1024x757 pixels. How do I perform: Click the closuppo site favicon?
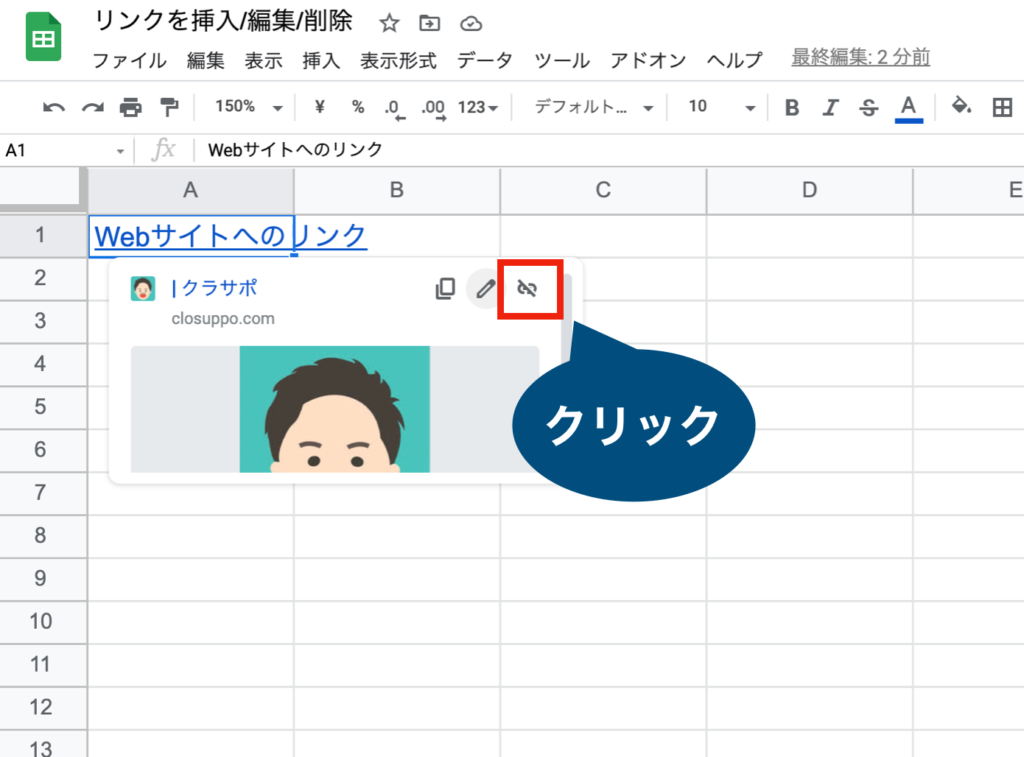point(143,288)
